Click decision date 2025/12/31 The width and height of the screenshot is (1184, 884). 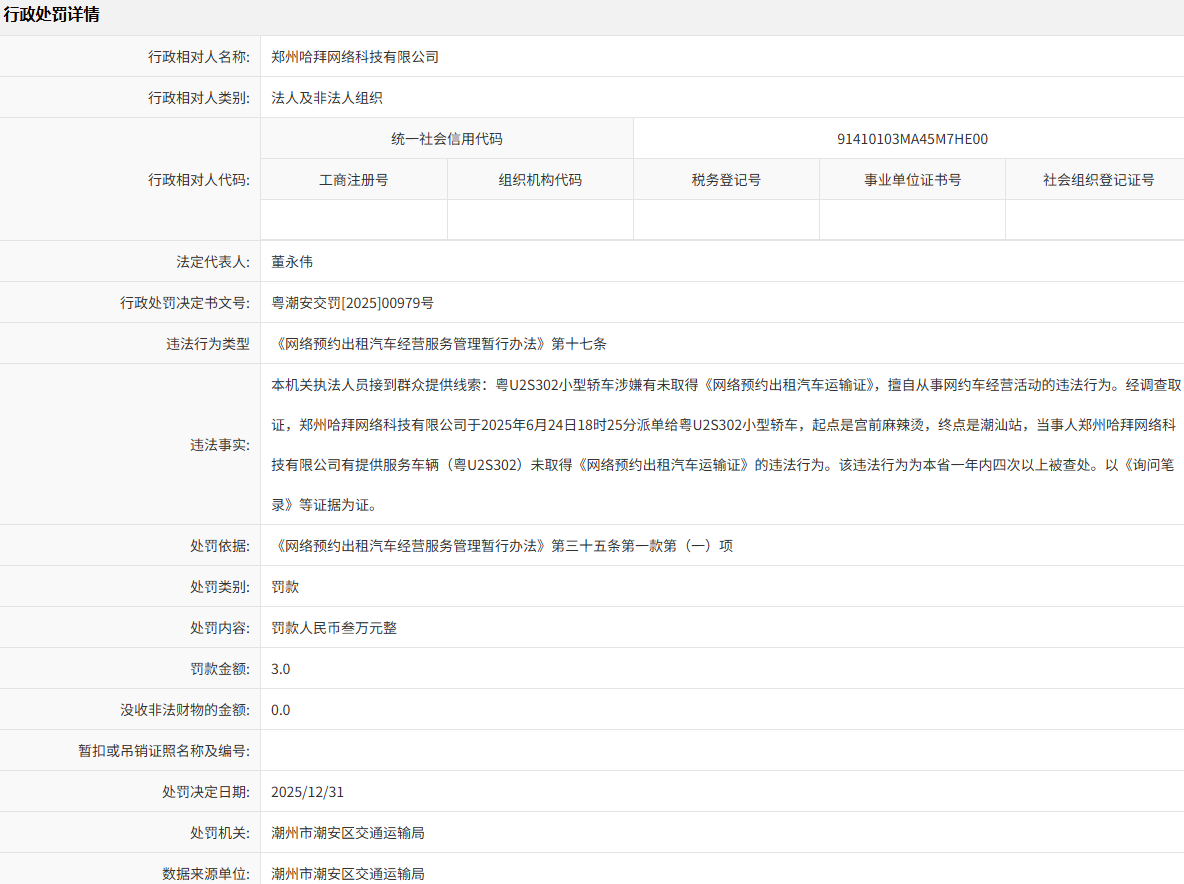(308, 792)
